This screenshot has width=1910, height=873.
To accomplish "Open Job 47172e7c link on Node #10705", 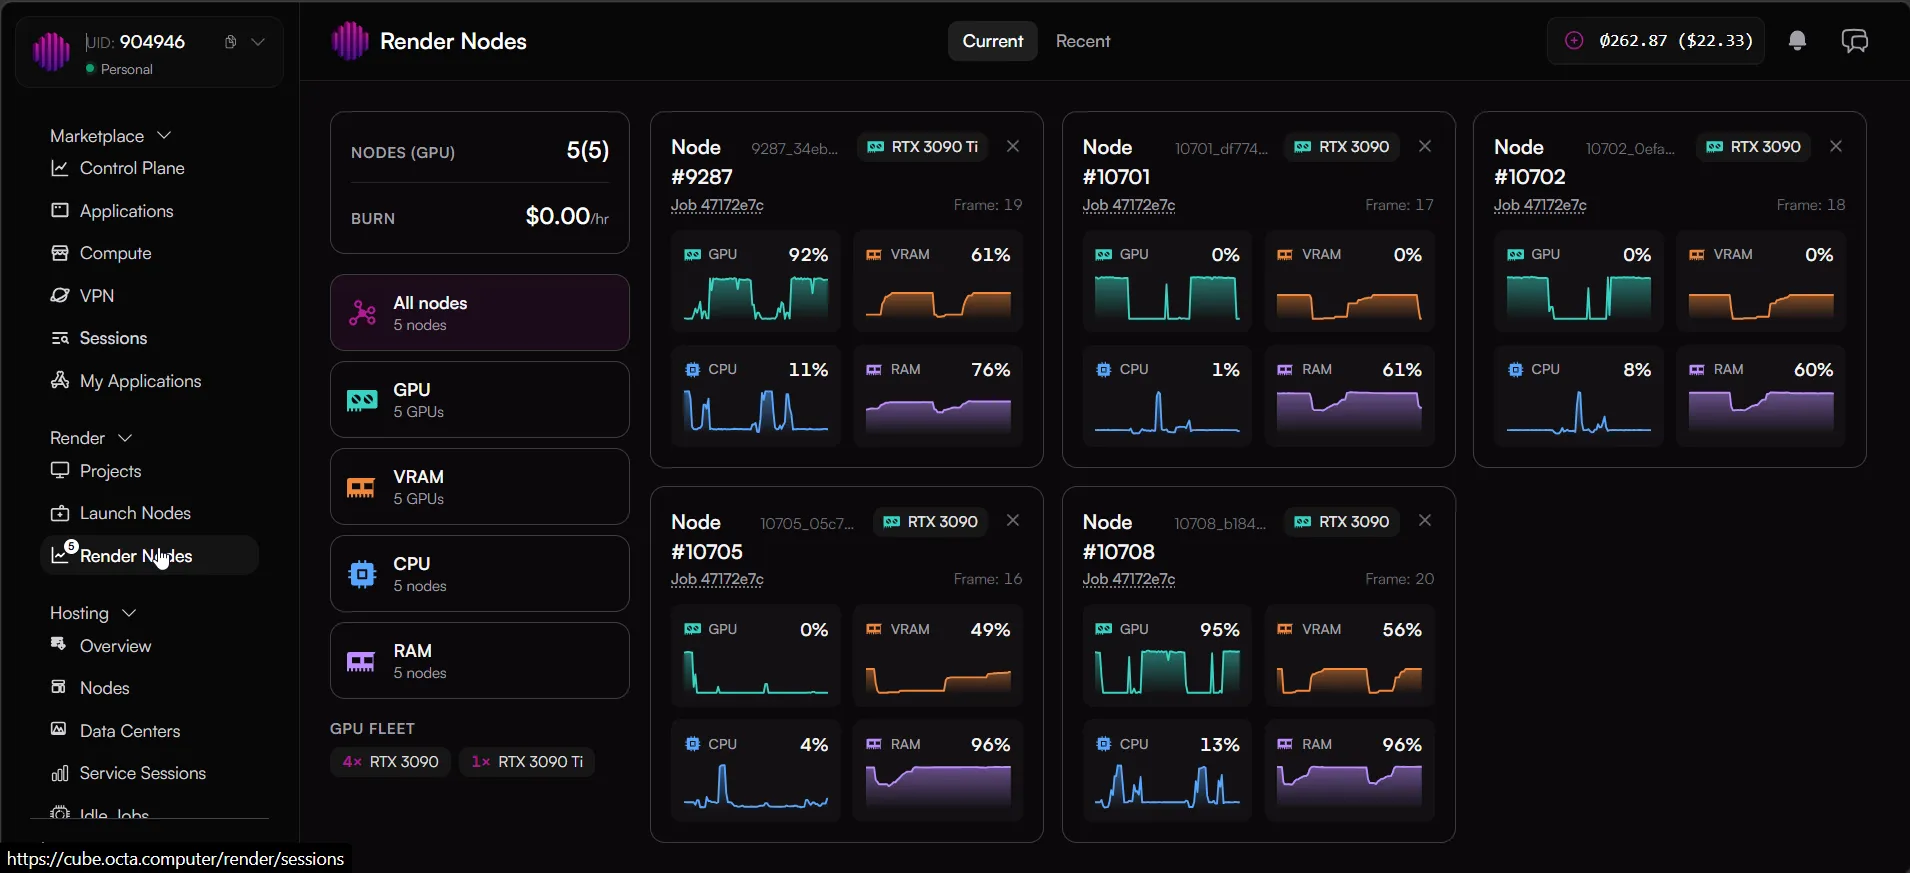I will [717, 579].
